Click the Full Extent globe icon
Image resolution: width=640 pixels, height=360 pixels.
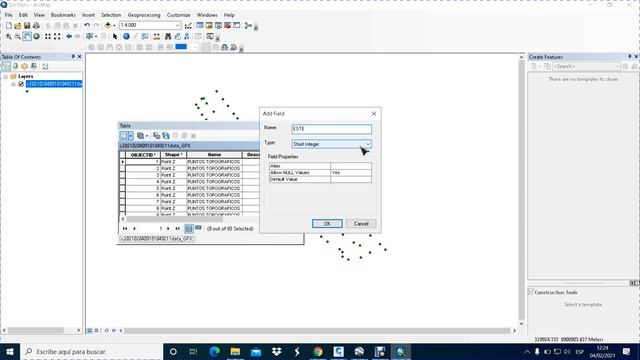36,36
